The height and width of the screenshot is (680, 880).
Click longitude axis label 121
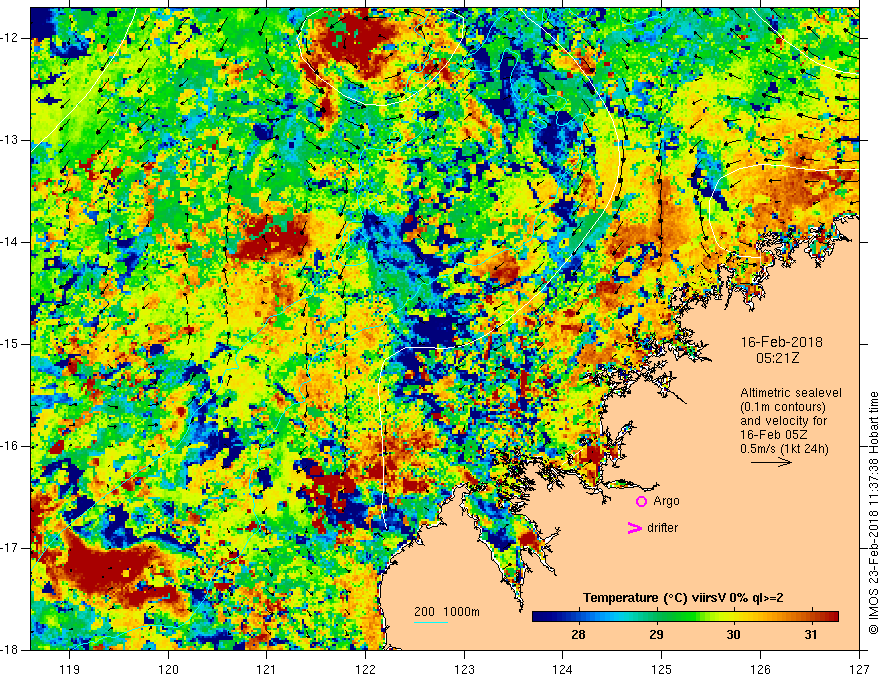click(267, 669)
